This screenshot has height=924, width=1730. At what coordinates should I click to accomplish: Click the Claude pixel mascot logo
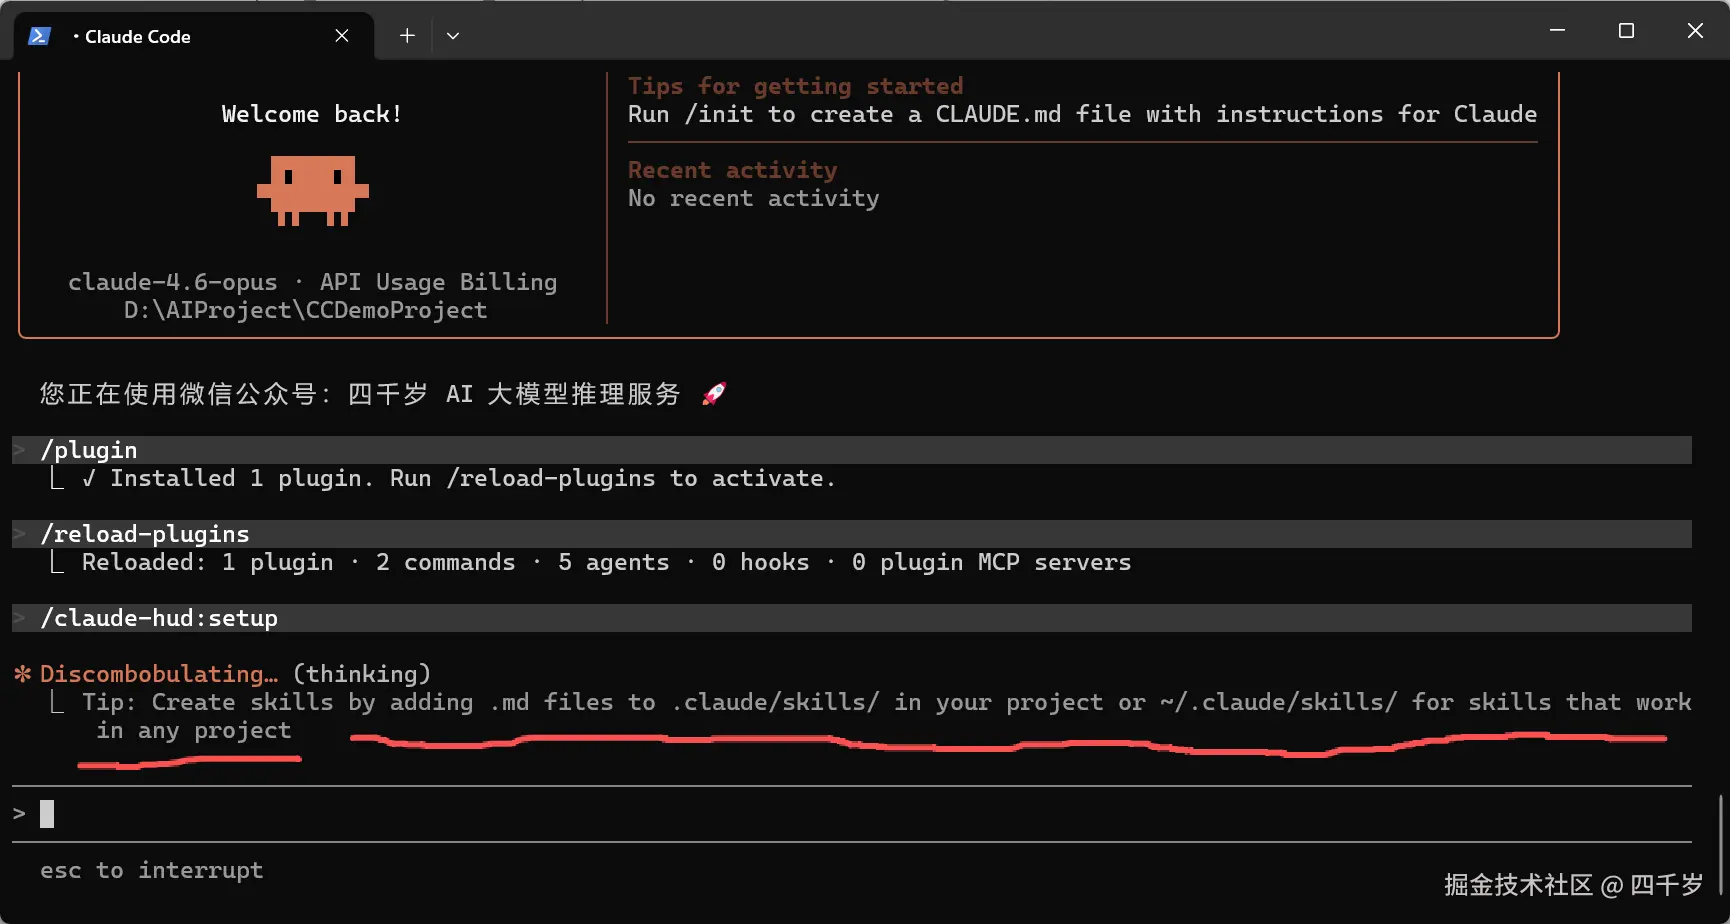tap(313, 190)
